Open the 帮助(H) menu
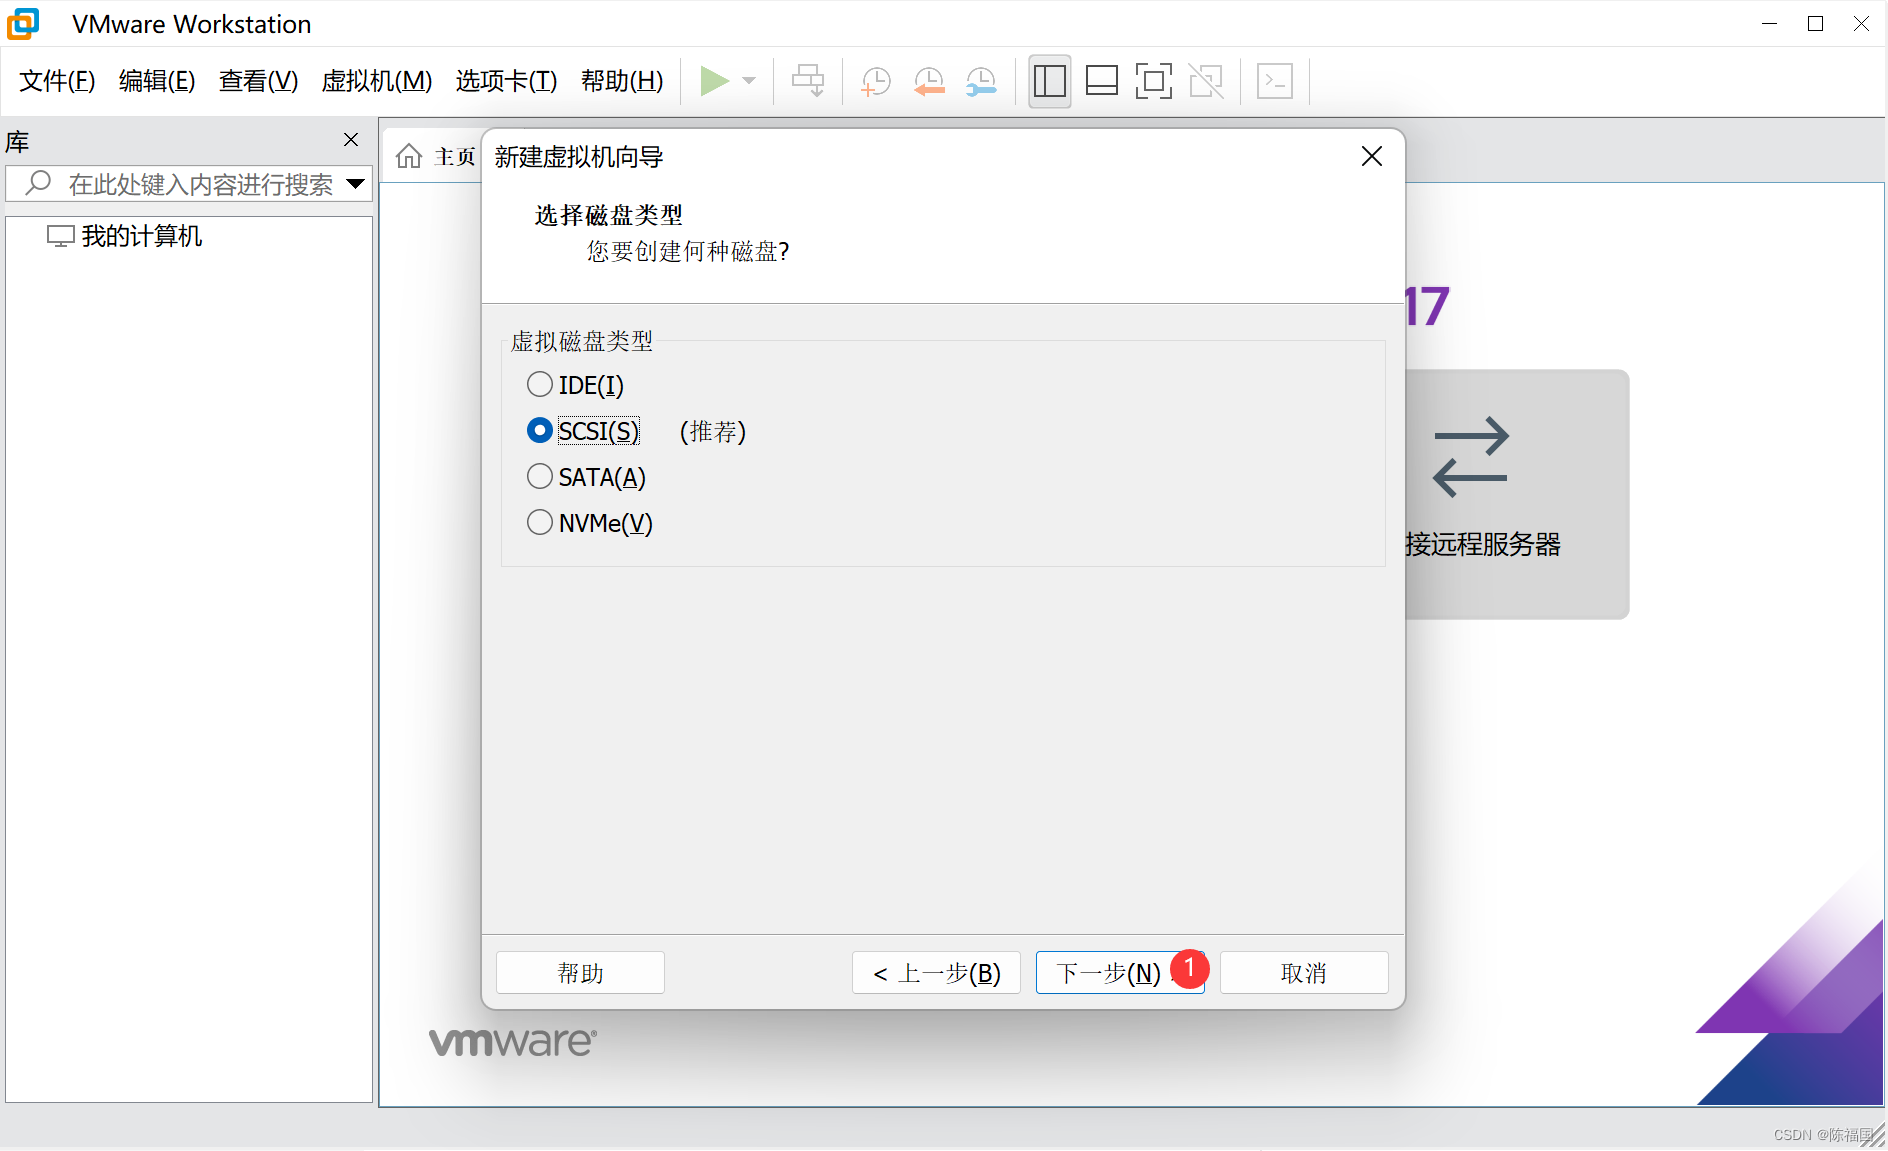The height and width of the screenshot is (1151, 1888). point(622,81)
